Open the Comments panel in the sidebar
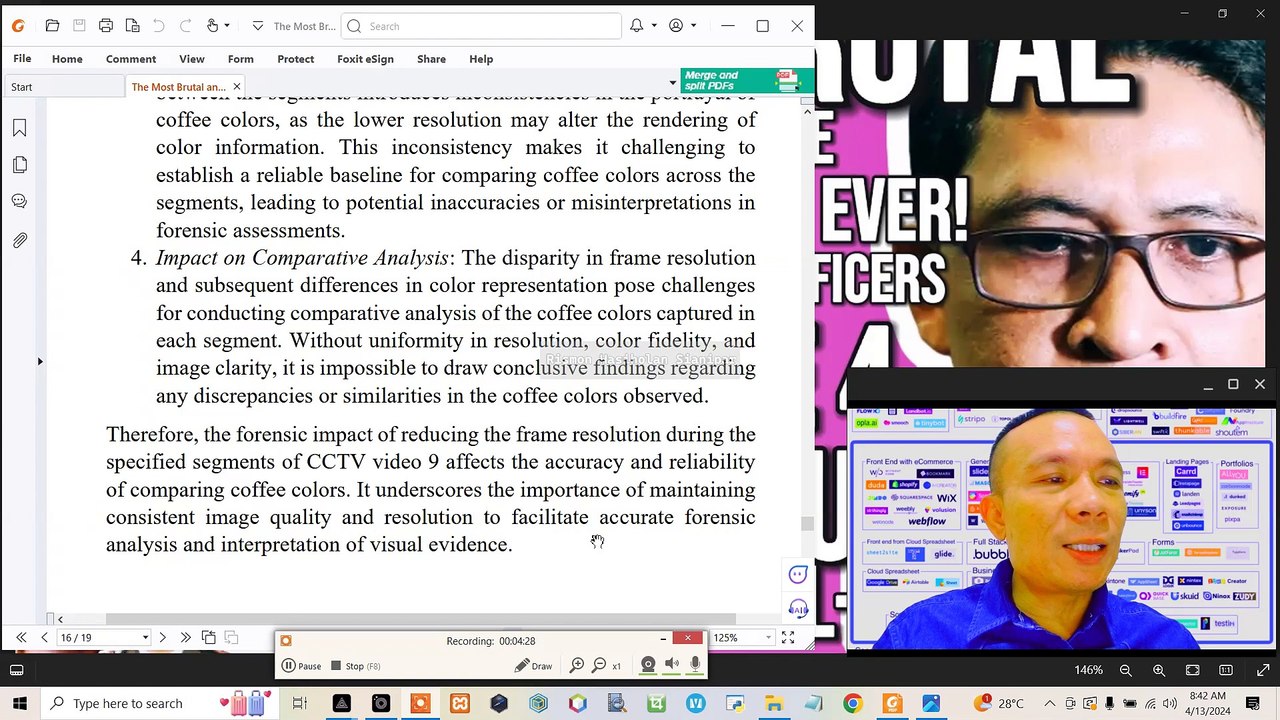 point(19,202)
